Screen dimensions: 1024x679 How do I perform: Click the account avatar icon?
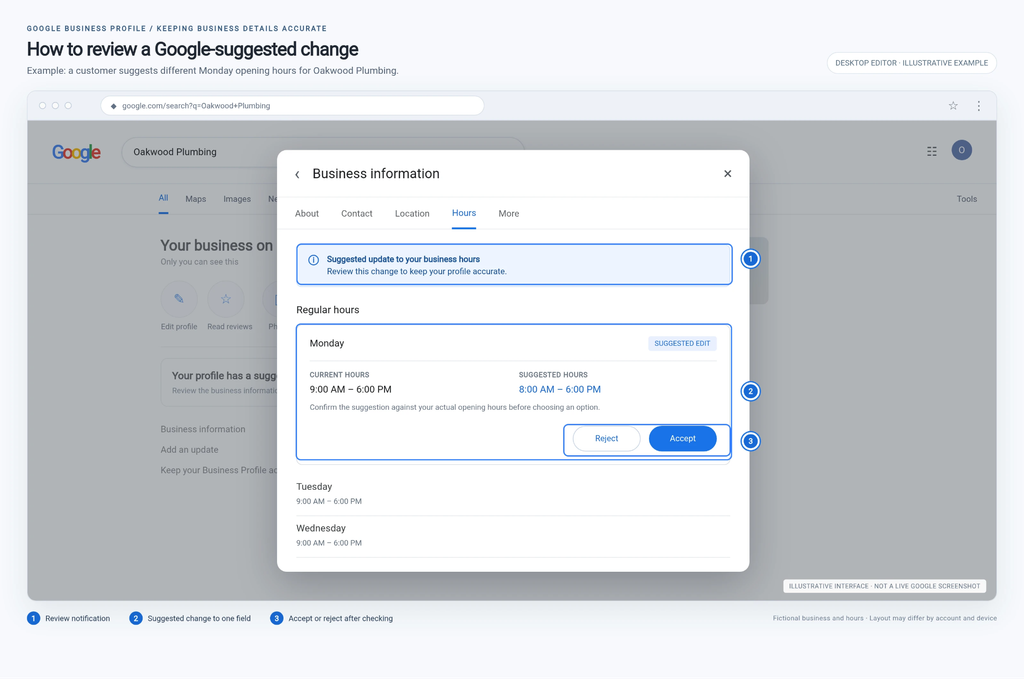tap(961, 150)
